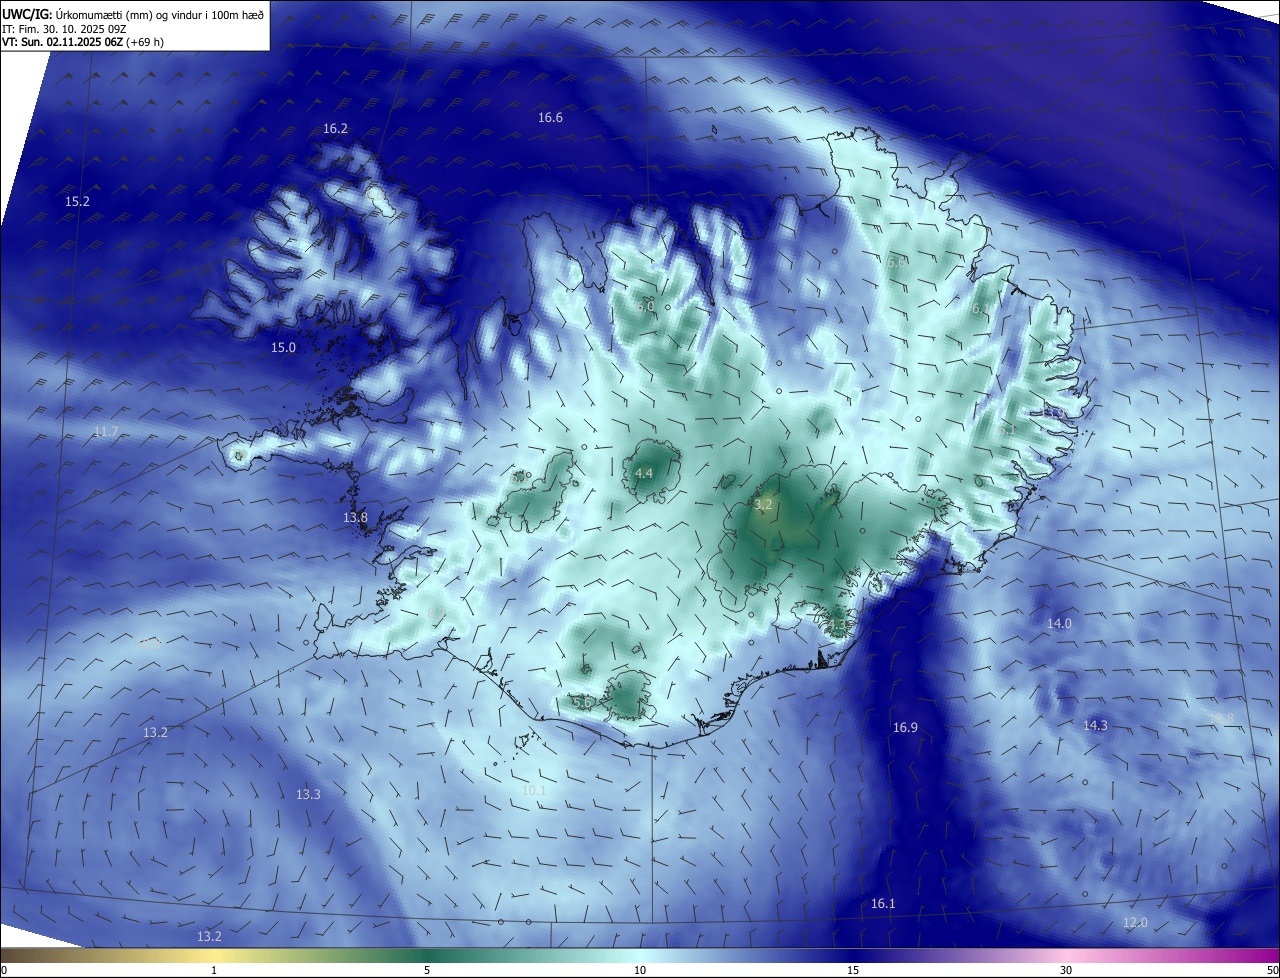
Task: Click the 15.2 value label
Action: (77, 202)
